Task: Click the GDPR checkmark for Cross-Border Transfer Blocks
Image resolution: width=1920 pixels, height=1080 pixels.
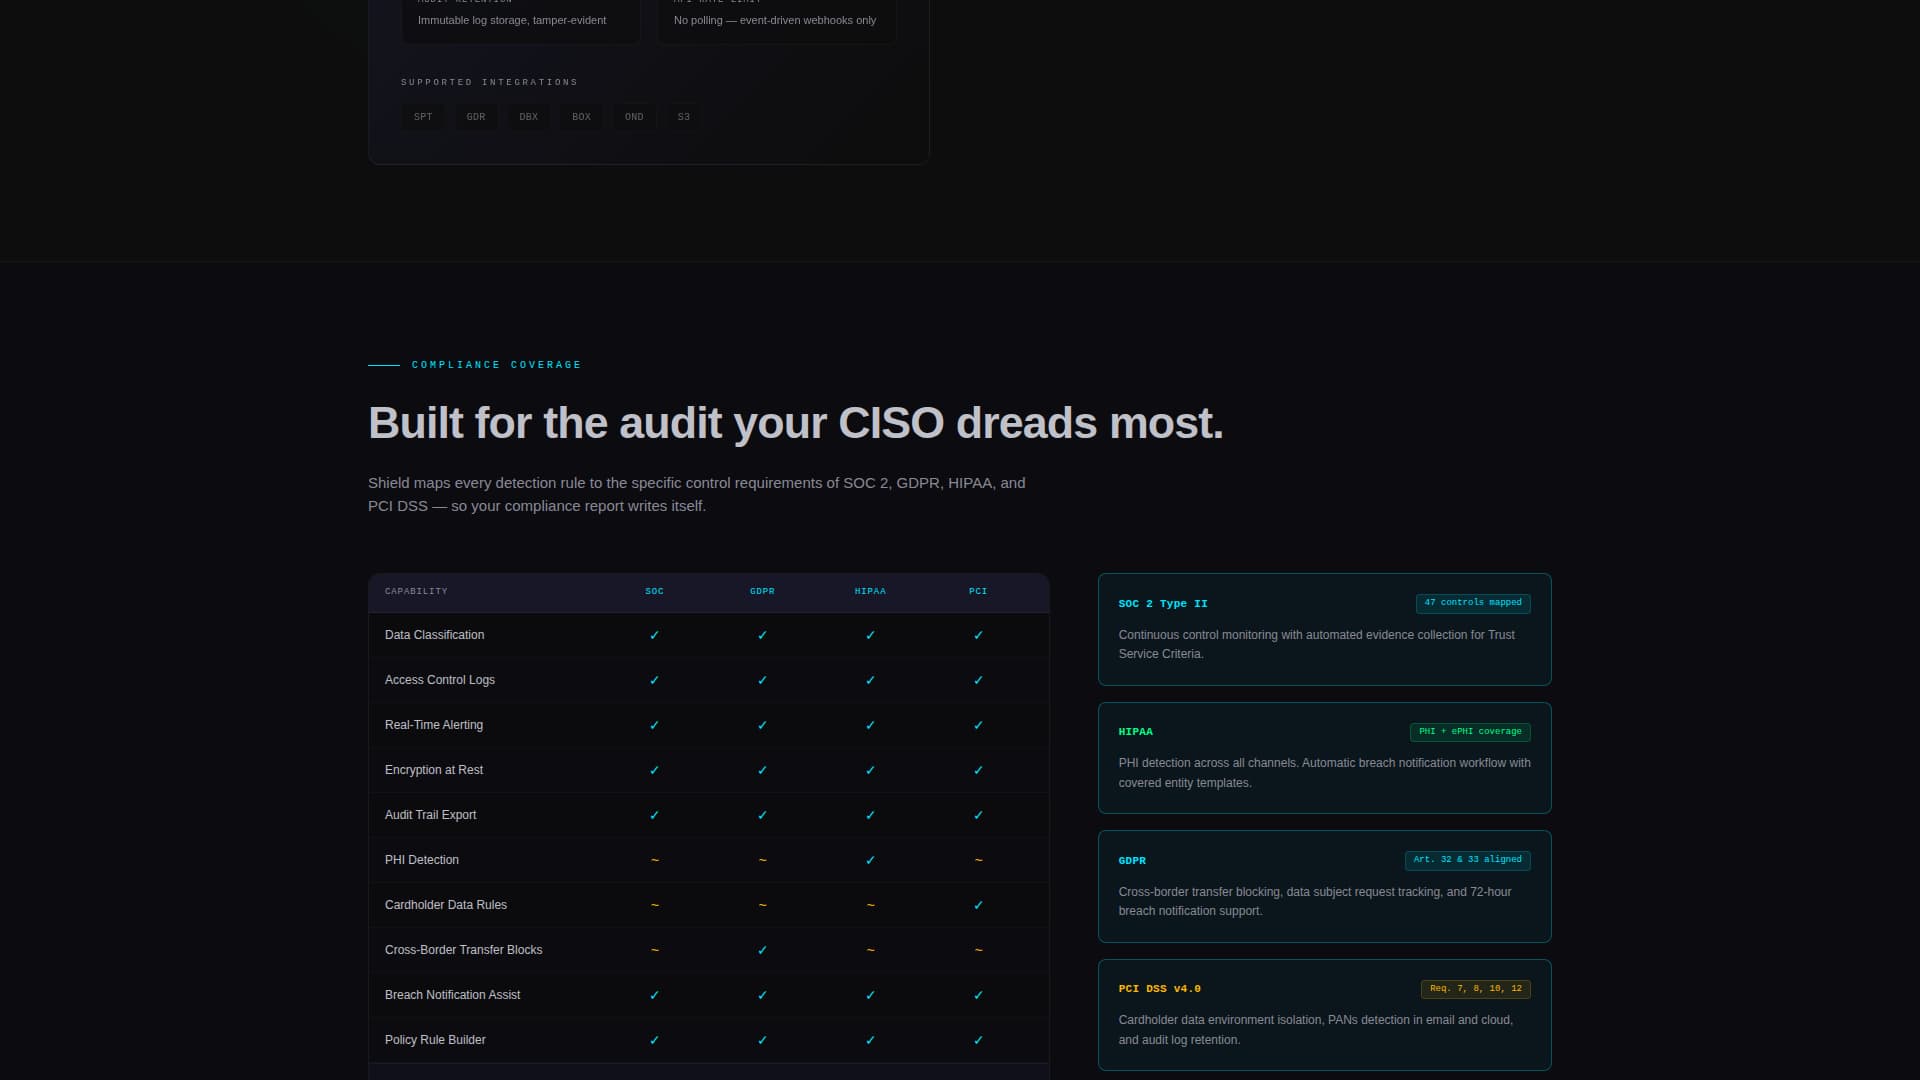Action: tap(762, 950)
